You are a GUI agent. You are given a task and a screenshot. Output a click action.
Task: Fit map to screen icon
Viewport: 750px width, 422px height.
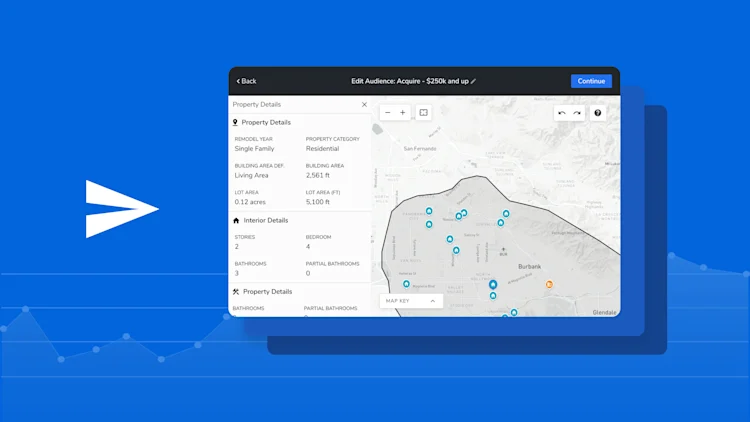[423, 112]
